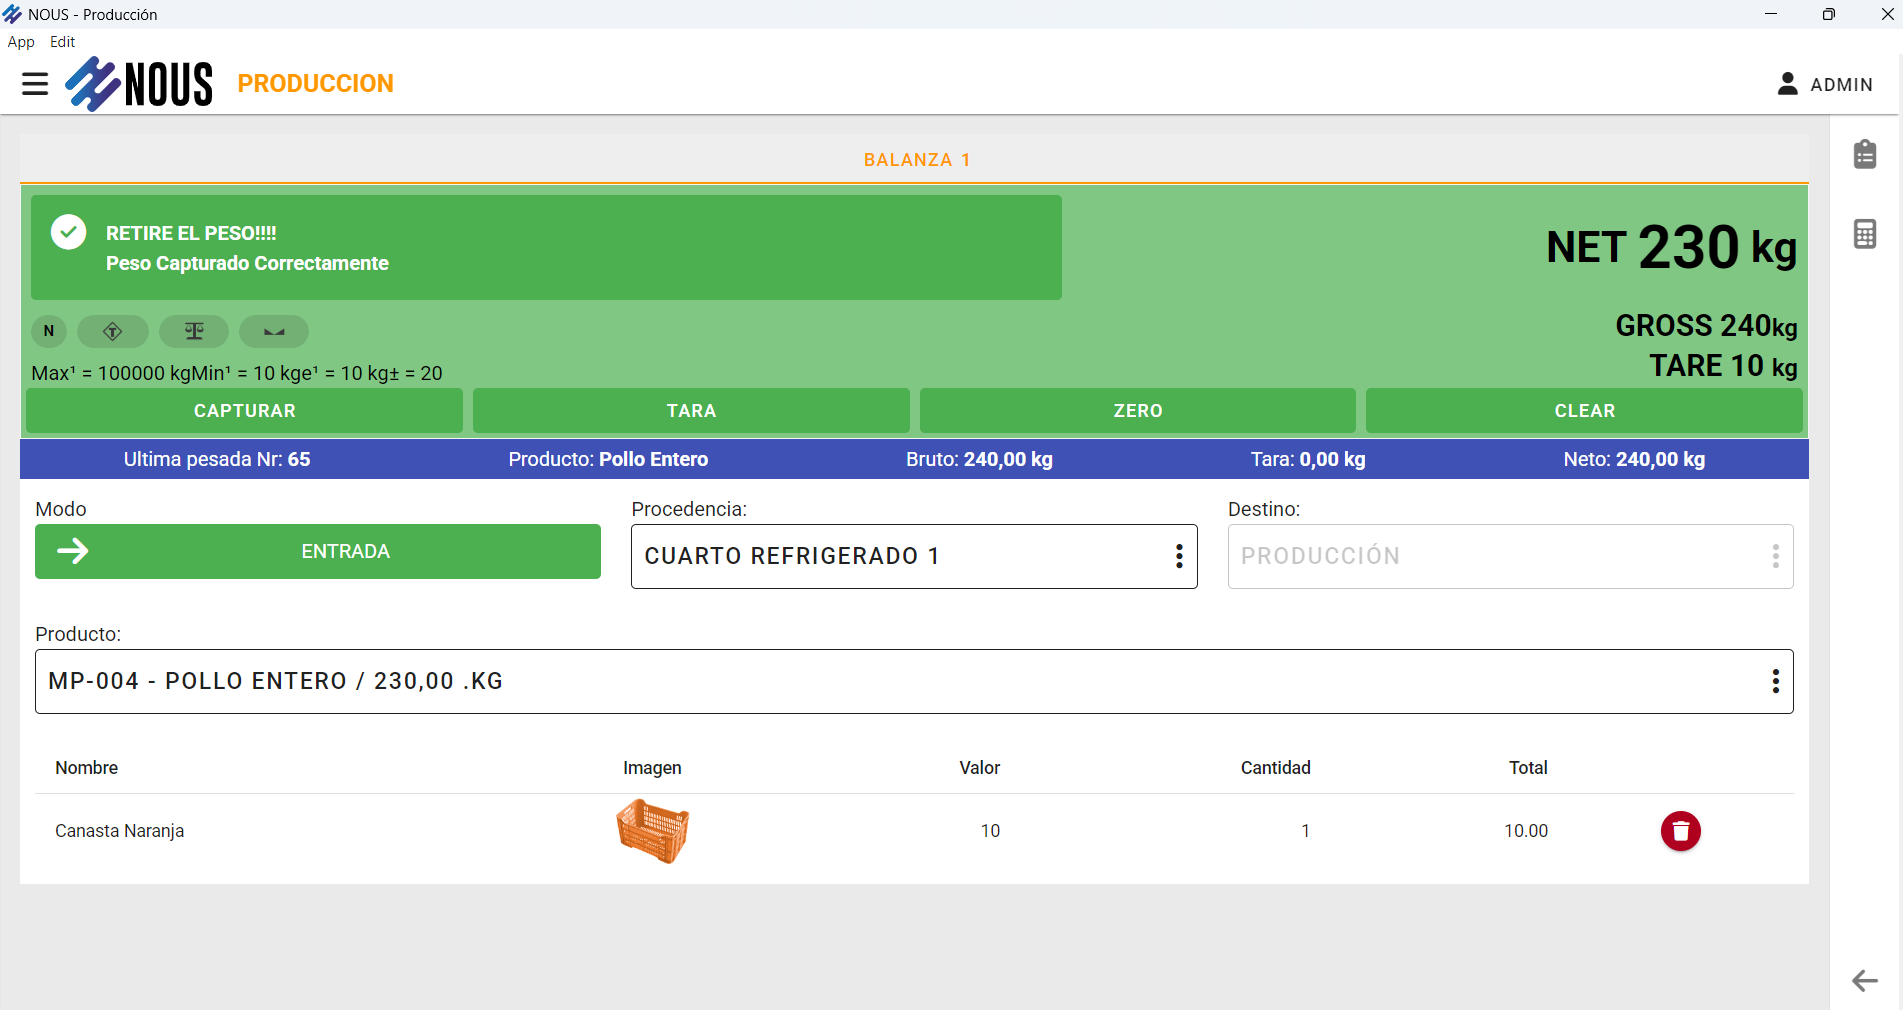Toggle the stability indicator chip
This screenshot has height=1010, width=1903.
[274, 331]
